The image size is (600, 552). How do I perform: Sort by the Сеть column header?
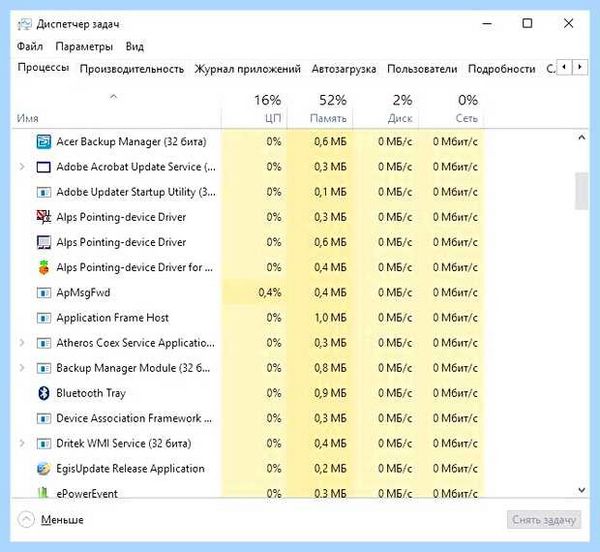click(452, 109)
